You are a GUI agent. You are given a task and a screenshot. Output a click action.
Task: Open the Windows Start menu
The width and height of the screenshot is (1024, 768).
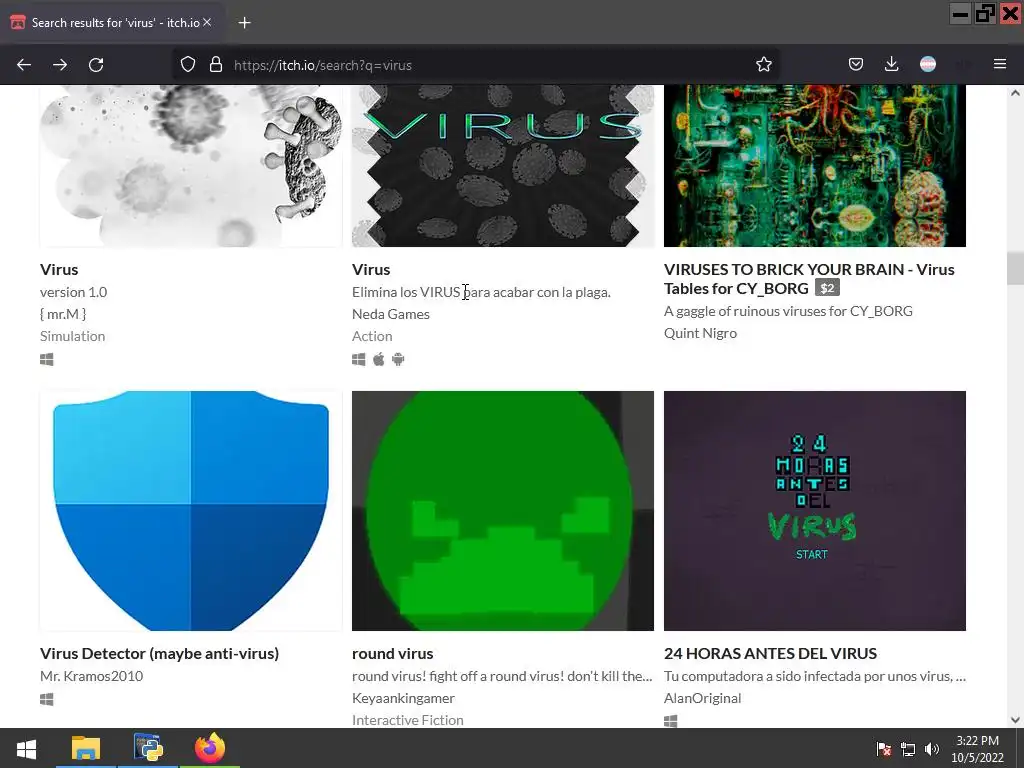click(26, 748)
